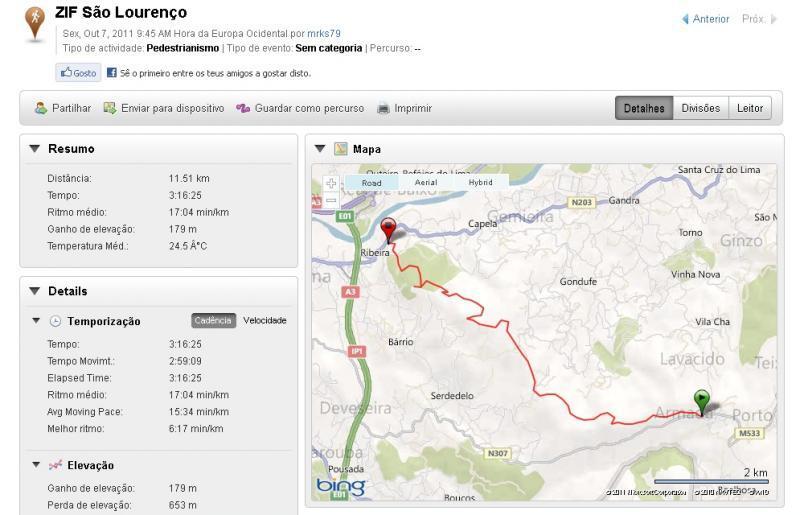Switch the timing view to Cadência
This screenshot has width=800, height=515.
coord(214,321)
